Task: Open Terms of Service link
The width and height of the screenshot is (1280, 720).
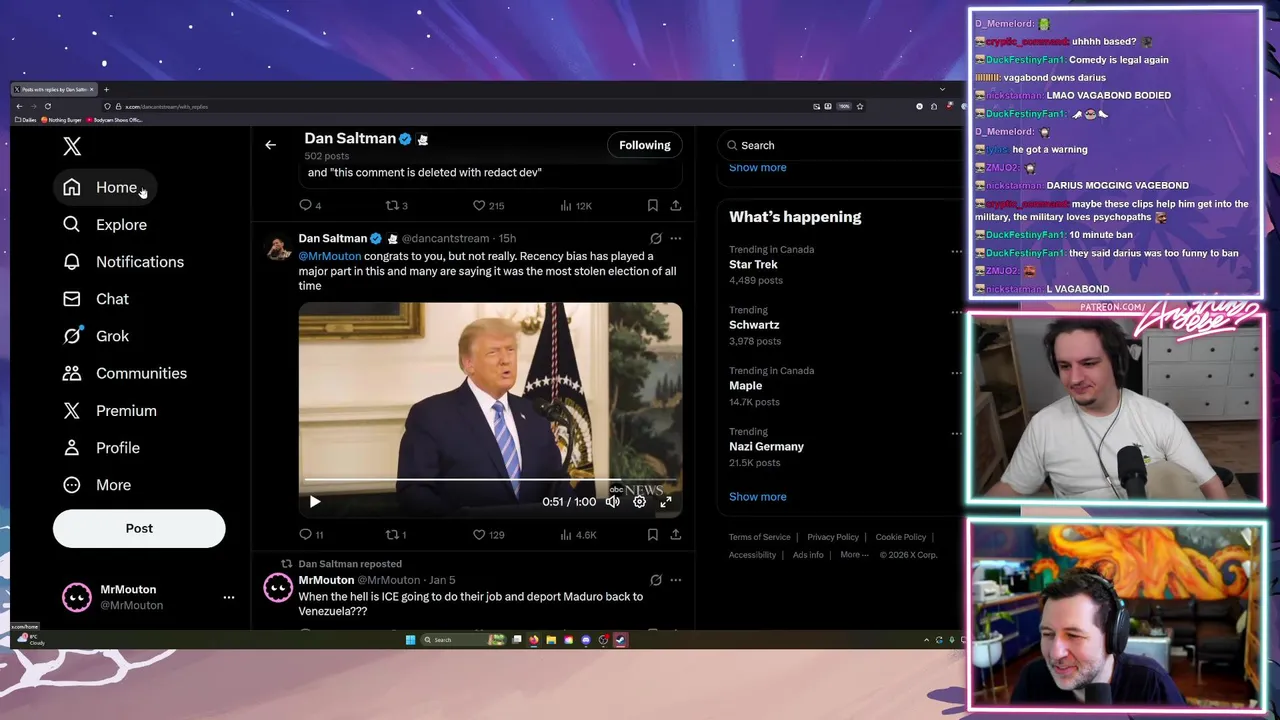Action: (759, 537)
